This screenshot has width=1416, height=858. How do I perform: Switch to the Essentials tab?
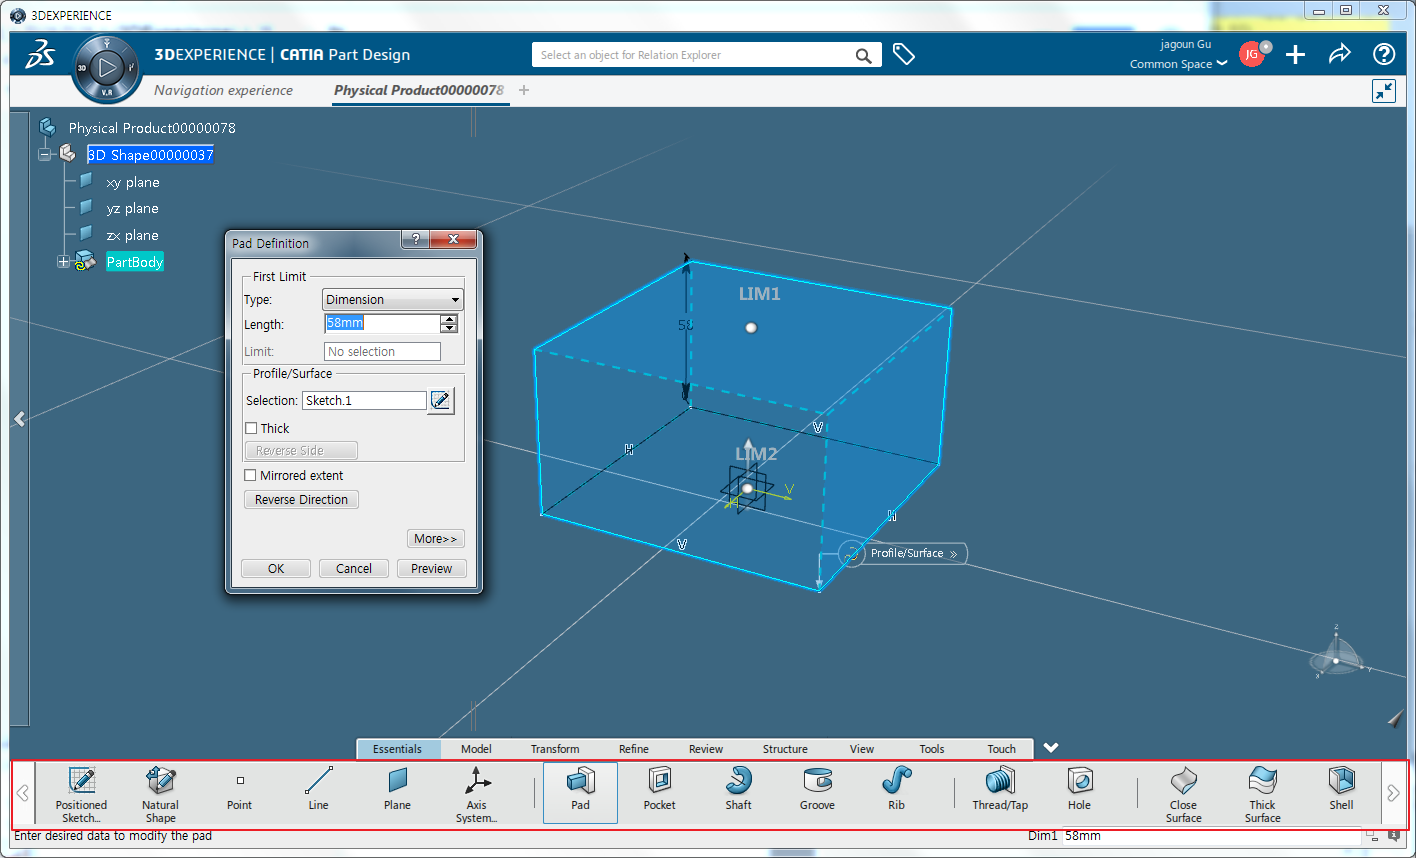point(397,749)
